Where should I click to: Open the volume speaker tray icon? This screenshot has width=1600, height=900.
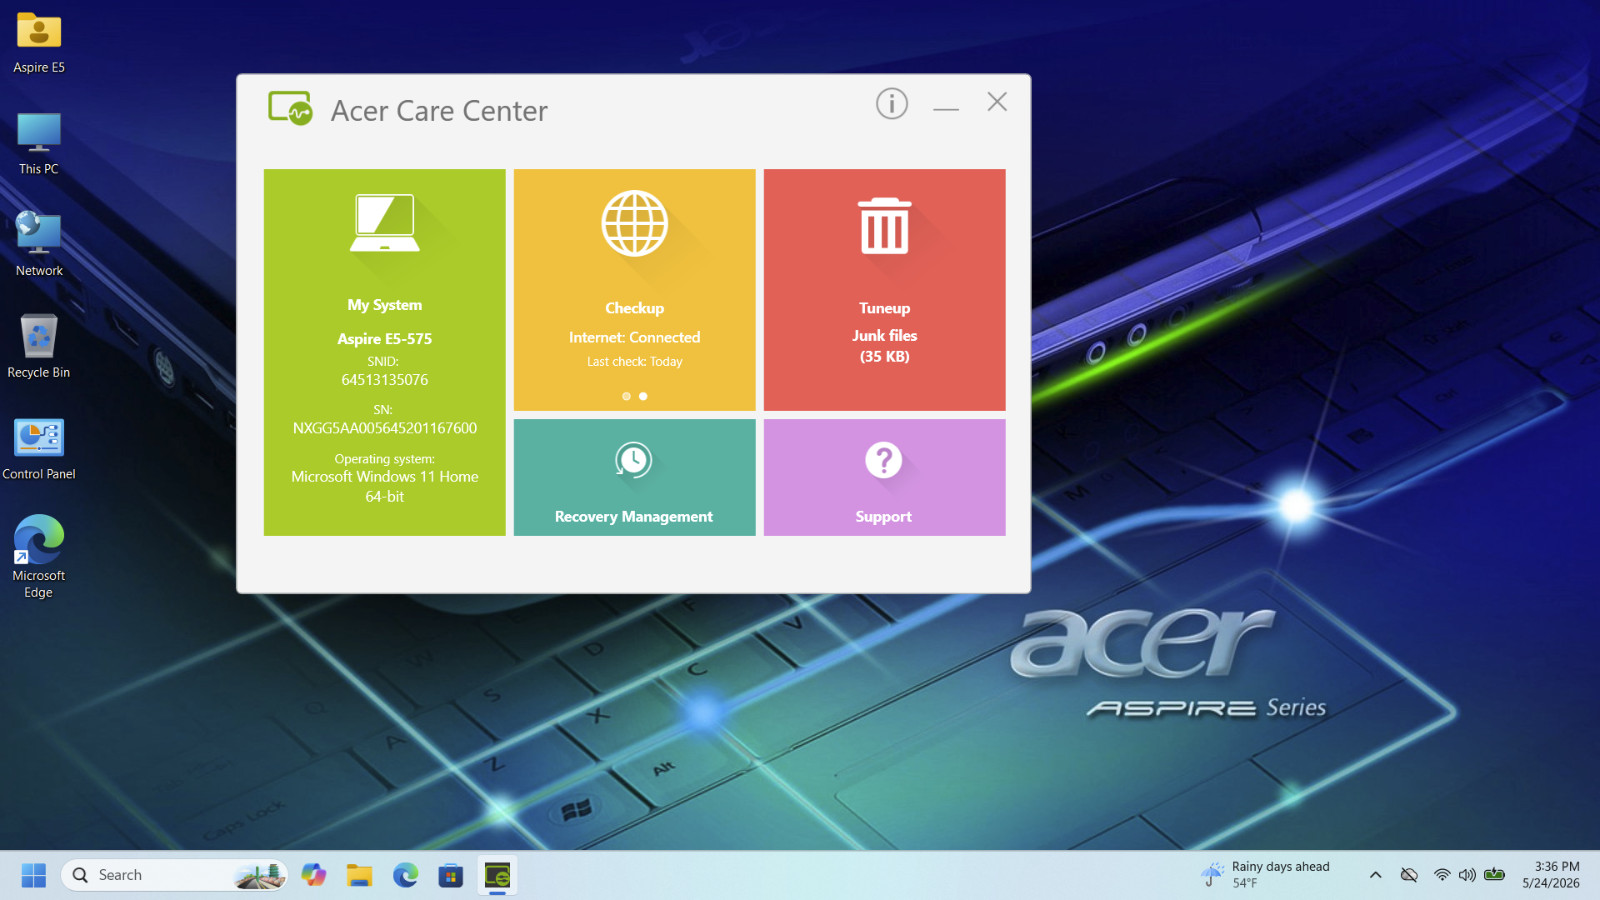tap(1467, 875)
